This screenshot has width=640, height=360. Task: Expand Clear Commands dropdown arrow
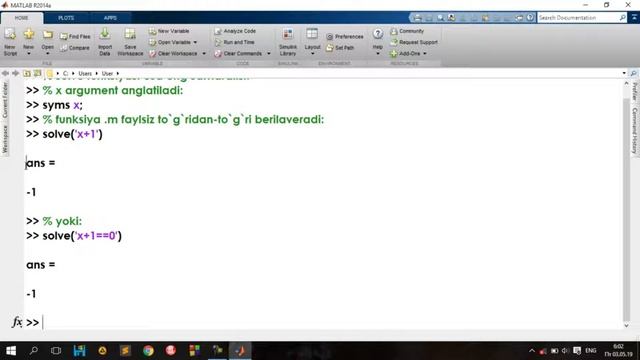(x=269, y=53)
